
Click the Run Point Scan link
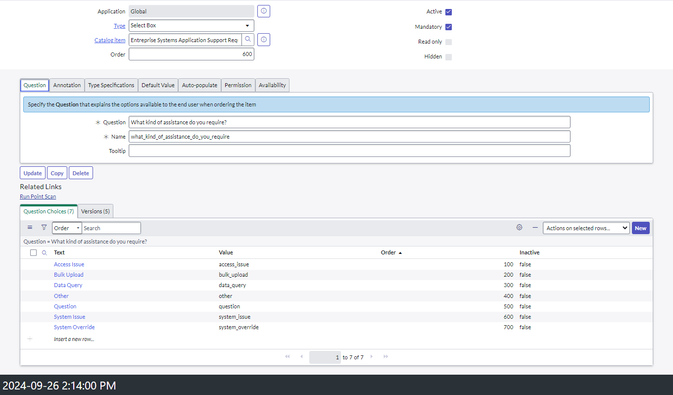[x=38, y=197]
